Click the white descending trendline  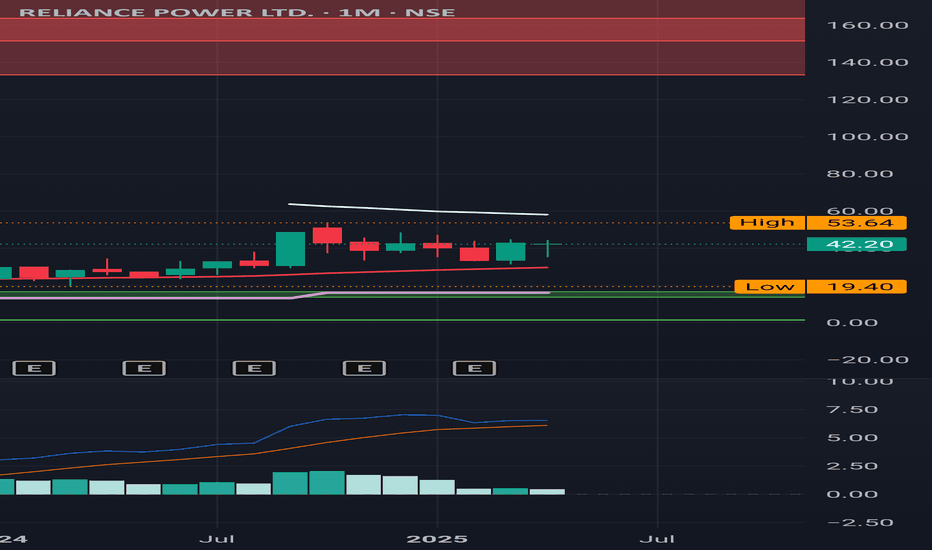click(418, 209)
